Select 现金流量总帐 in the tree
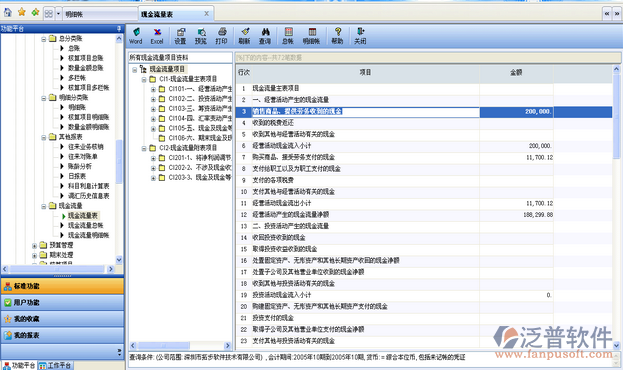Image resolution: width=623 pixels, height=370 pixels. [85, 225]
